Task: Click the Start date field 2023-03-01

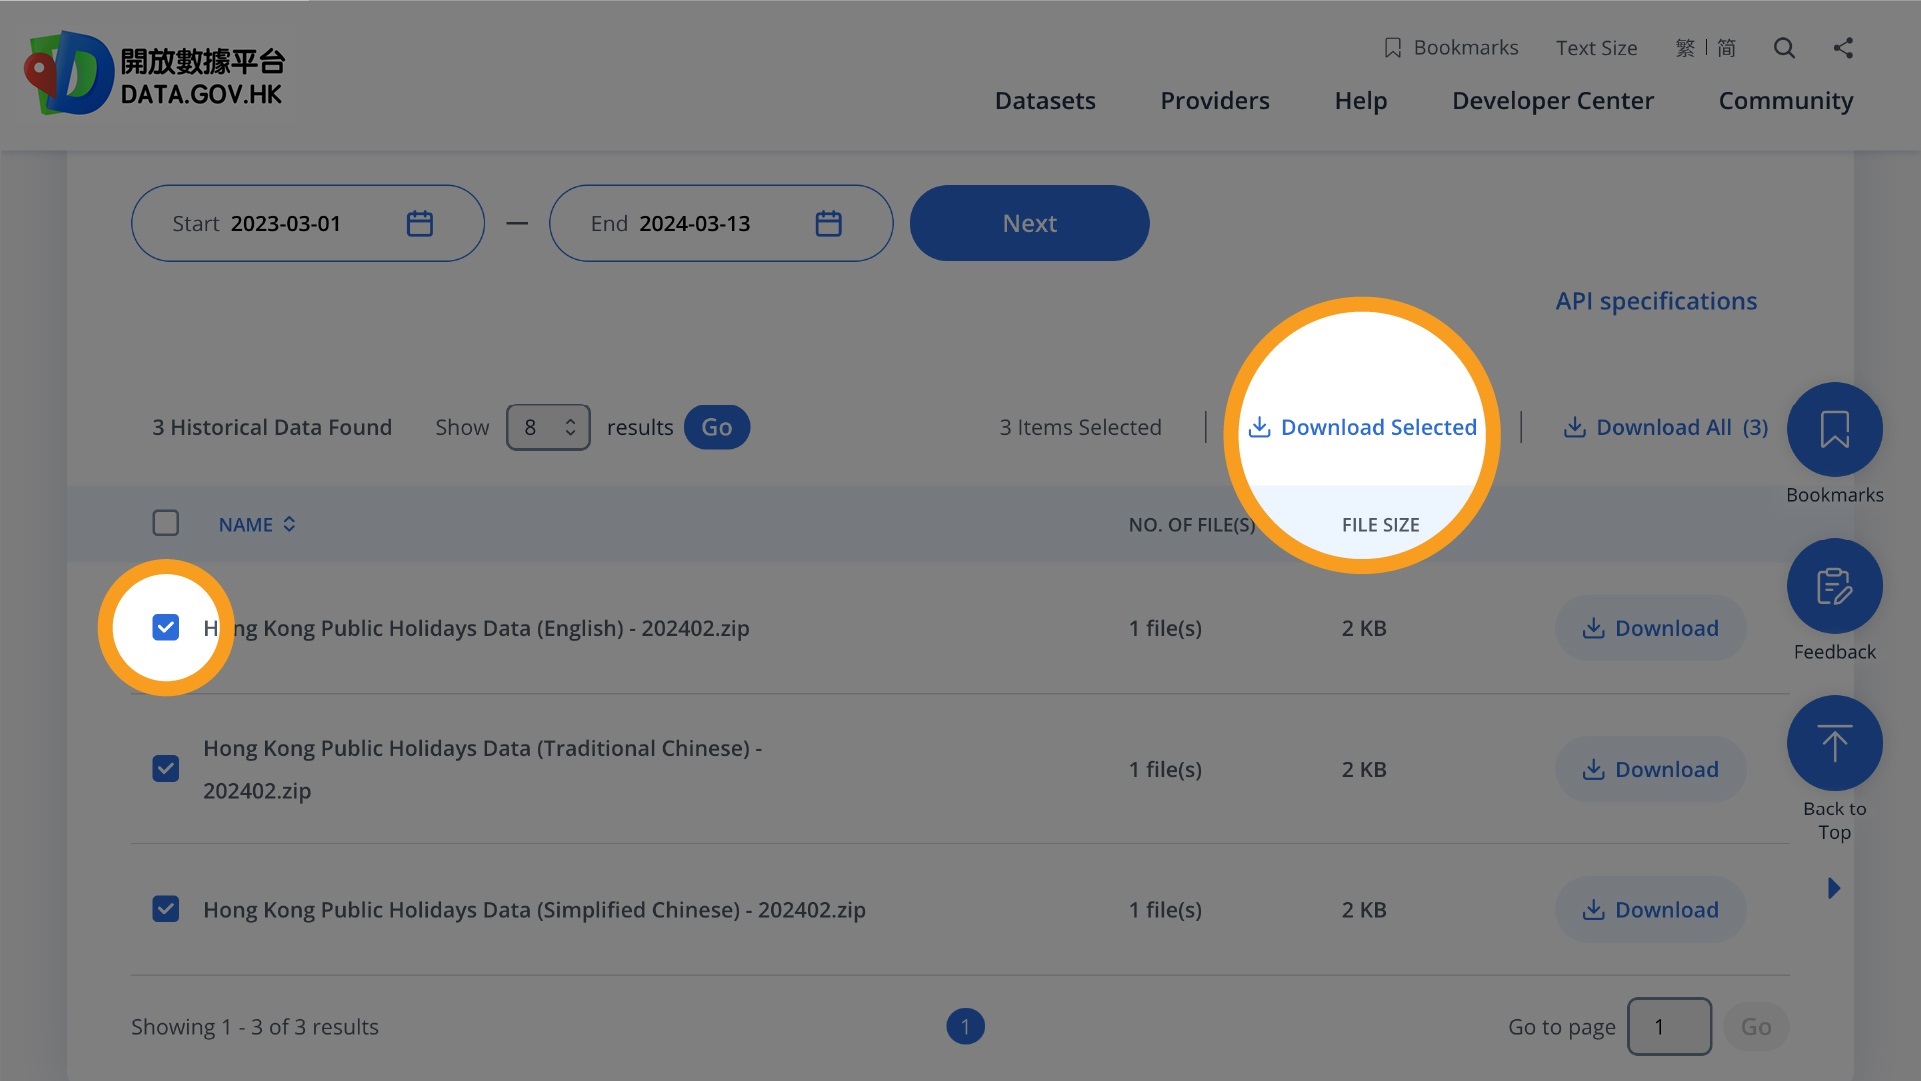Action: coord(308,223)
